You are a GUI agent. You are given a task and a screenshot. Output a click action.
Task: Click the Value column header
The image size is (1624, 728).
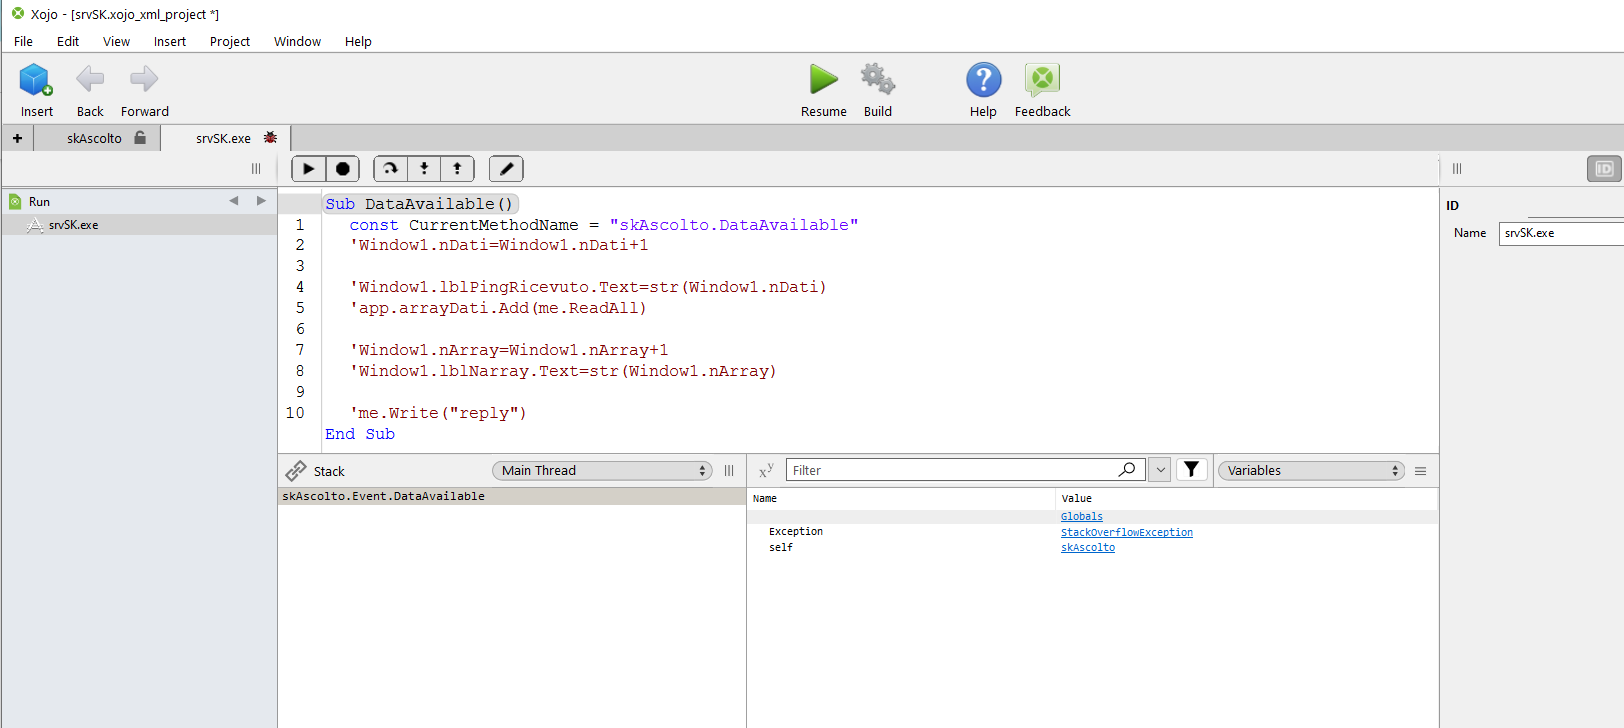click(x=1077, y=498)
